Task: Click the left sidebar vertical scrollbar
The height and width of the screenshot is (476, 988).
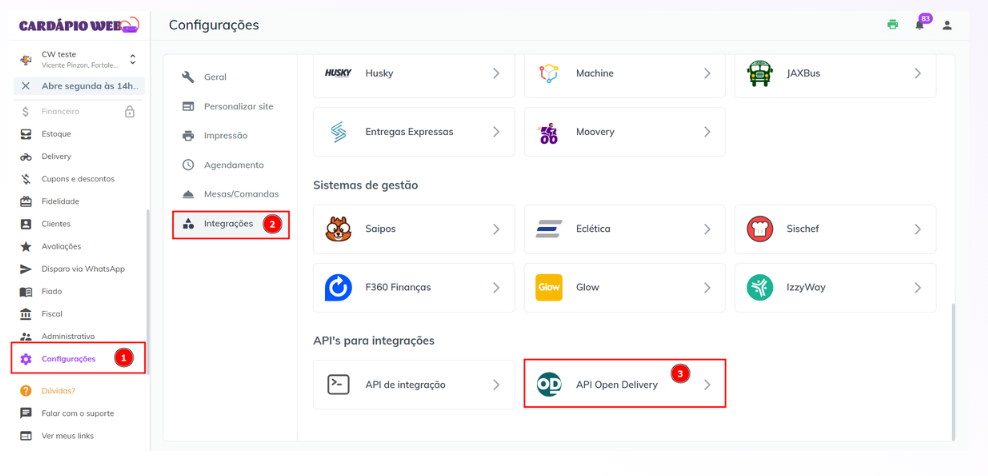Action: point(147,291)
